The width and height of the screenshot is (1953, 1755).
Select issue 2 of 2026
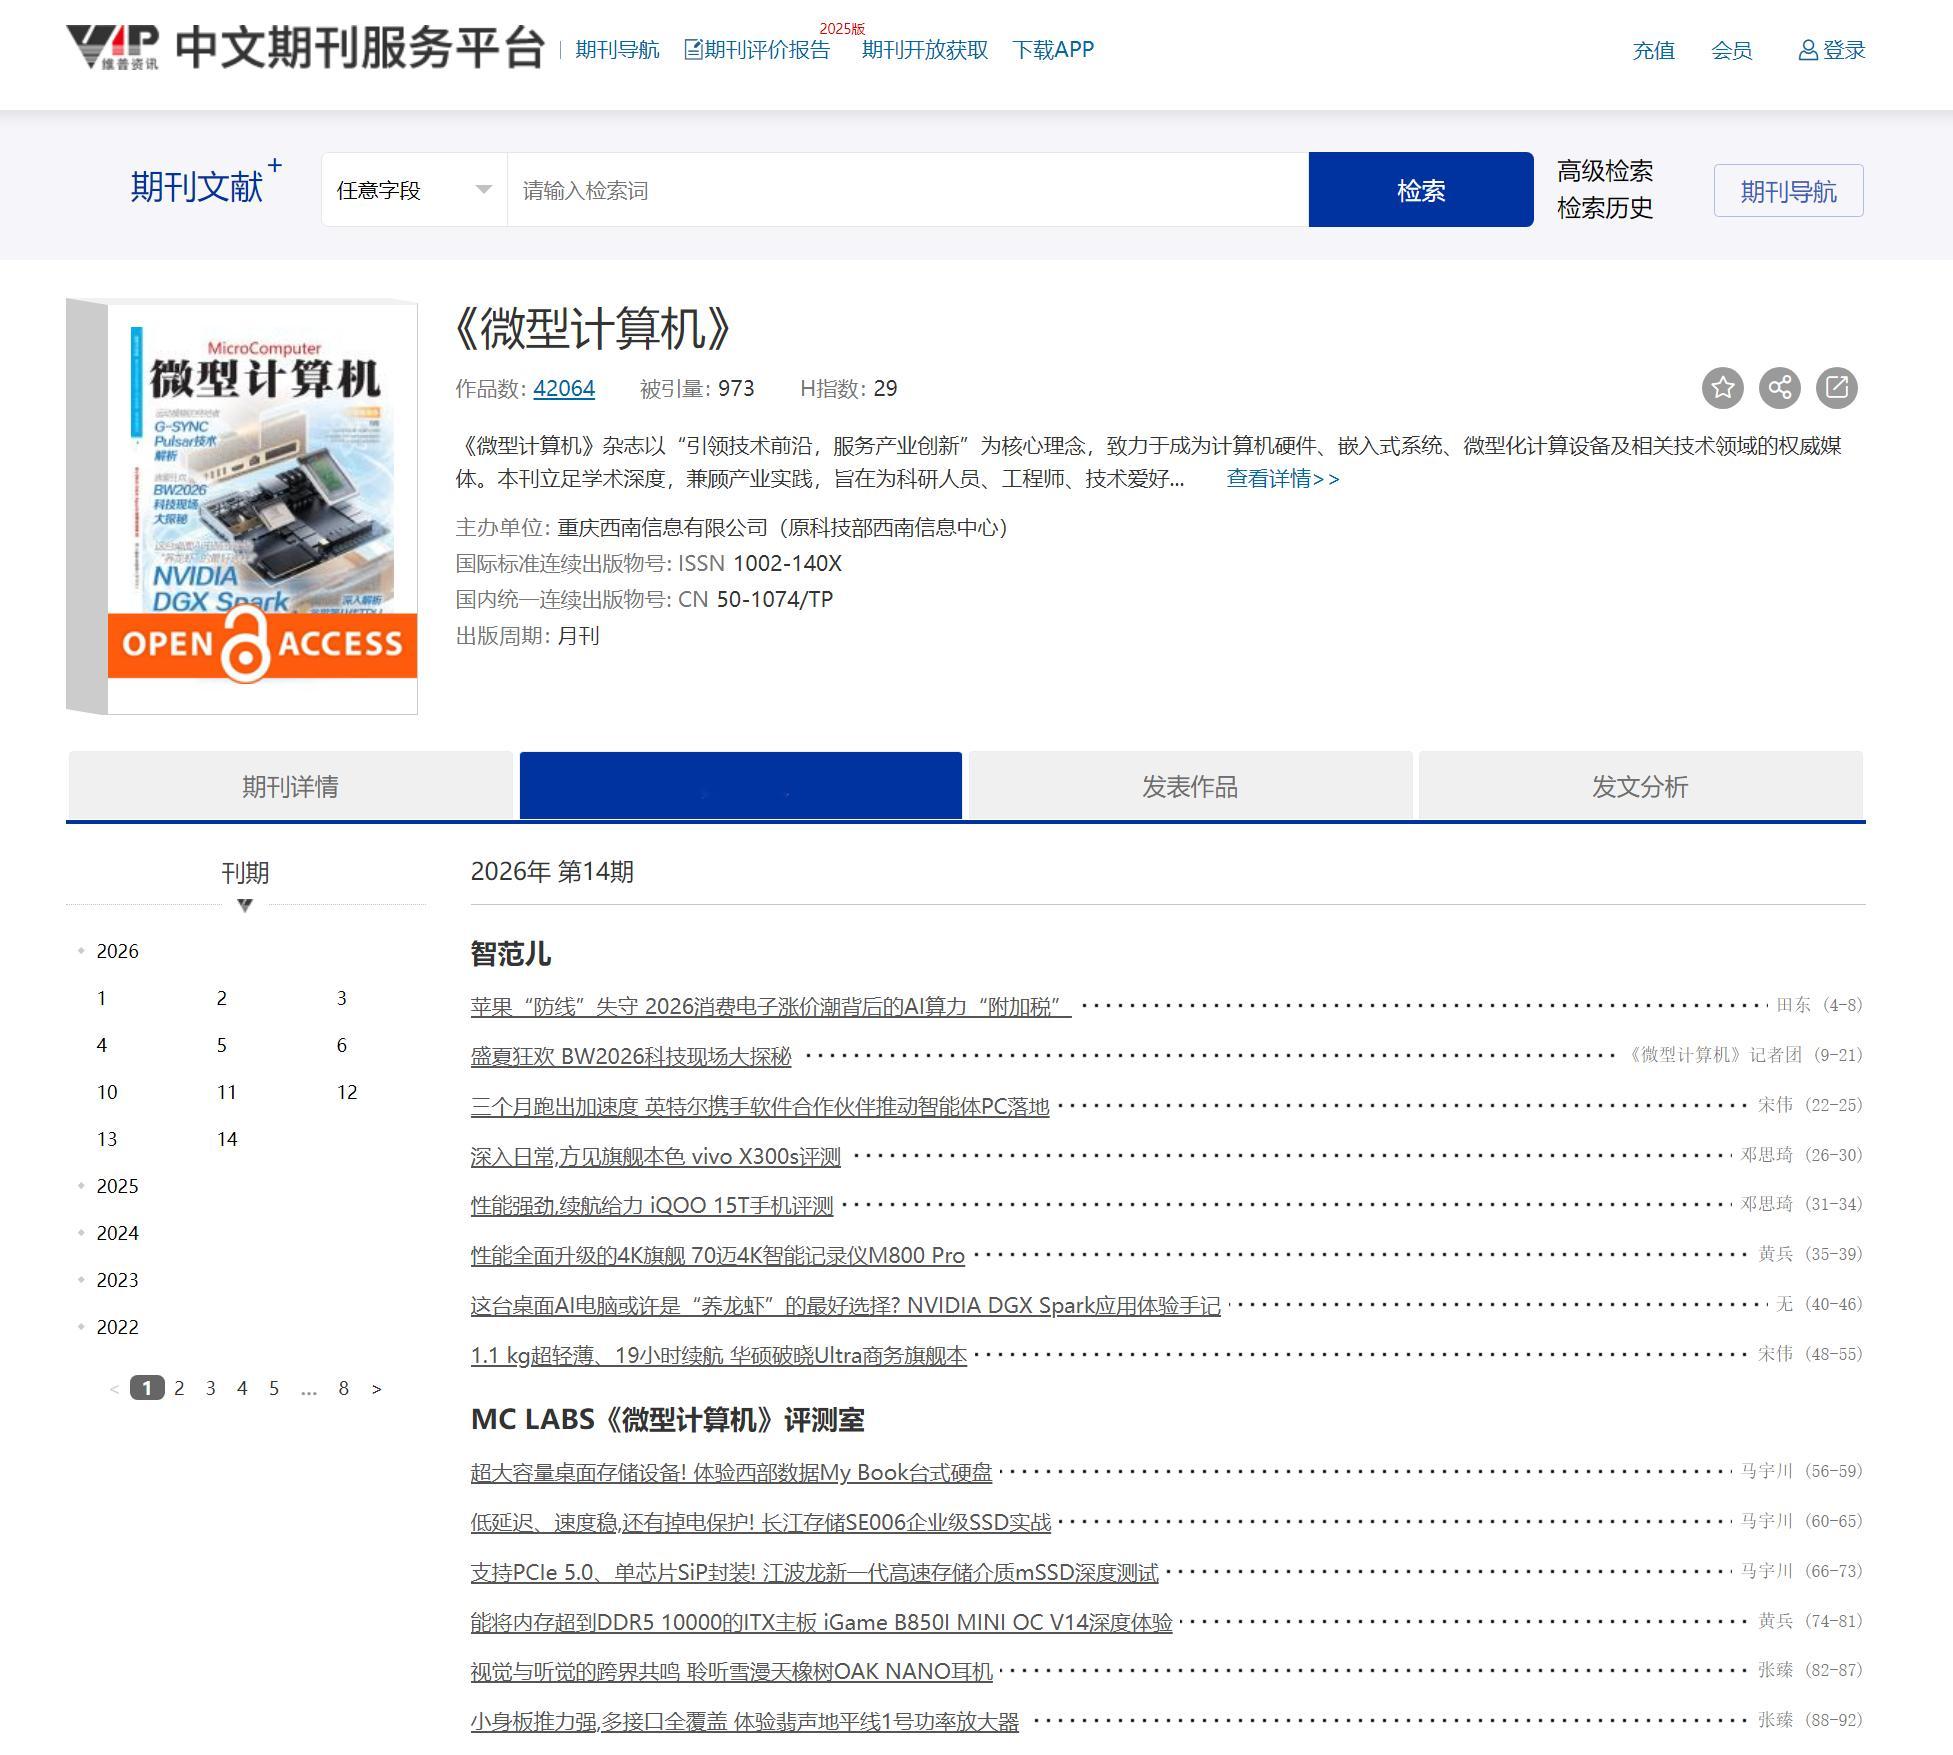point(221,998)
